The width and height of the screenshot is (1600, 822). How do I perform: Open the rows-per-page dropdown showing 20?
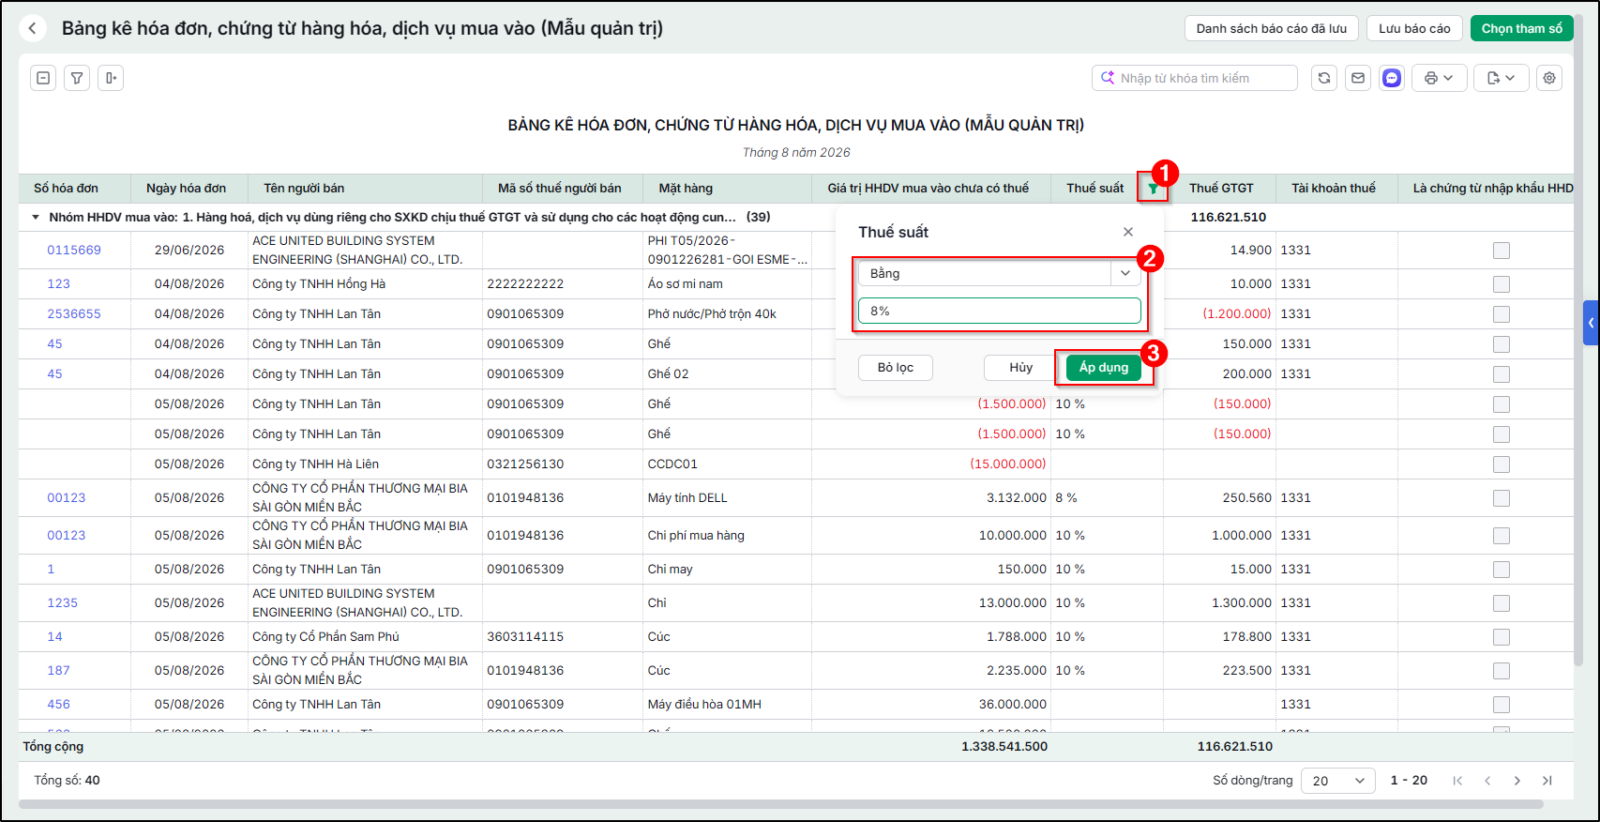coord(1337,781)
